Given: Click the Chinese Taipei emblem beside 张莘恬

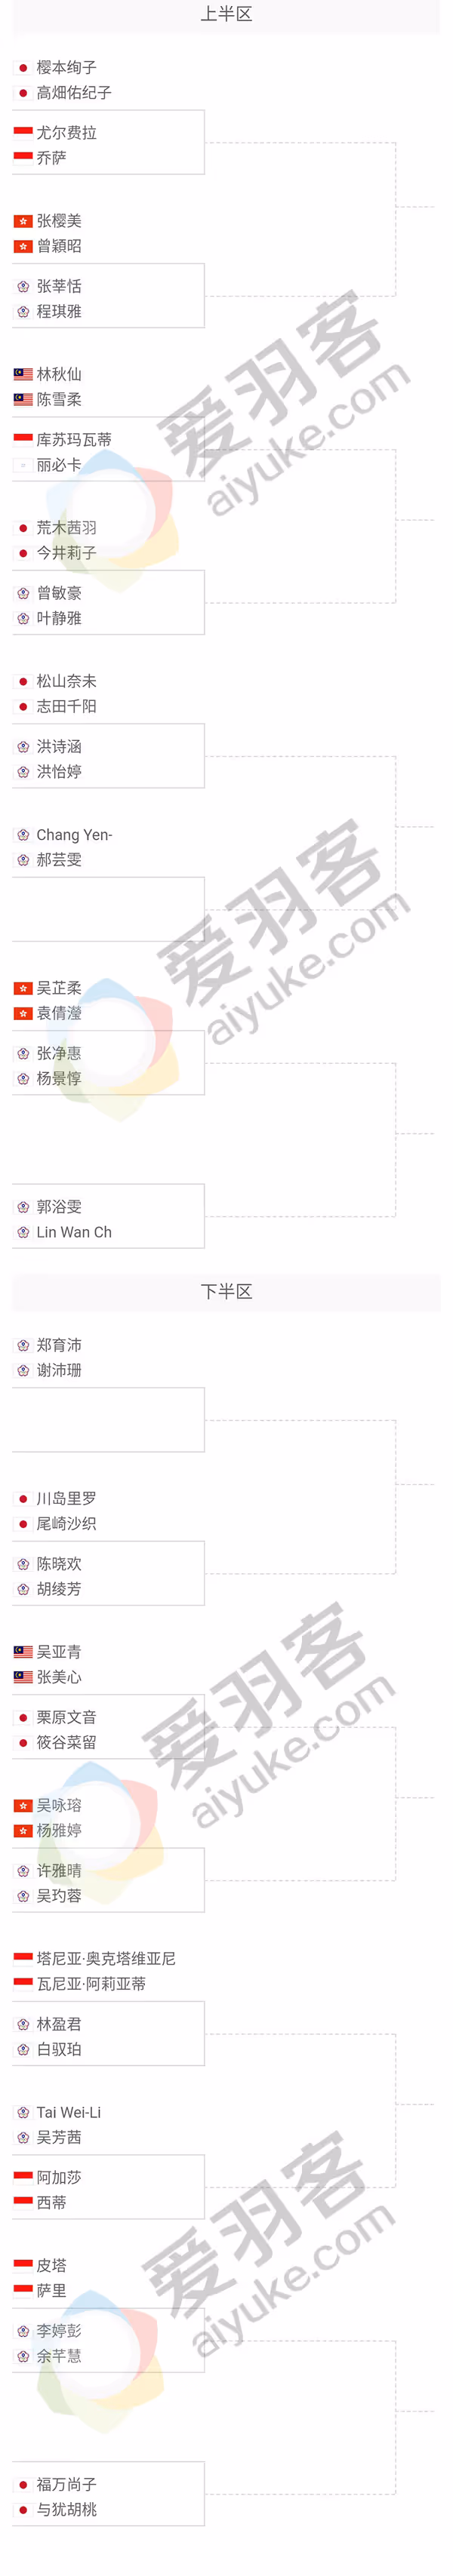Looking at the screenshot, I should [x=23, y=287].
